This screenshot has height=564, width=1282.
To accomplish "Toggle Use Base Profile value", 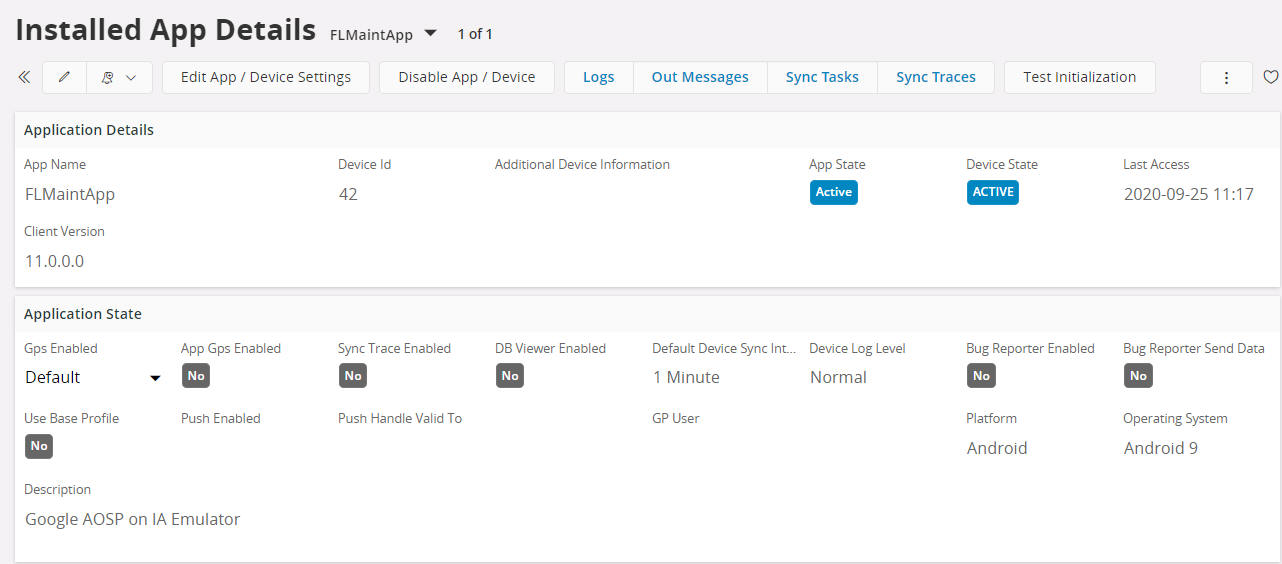I will coord(38,446).
